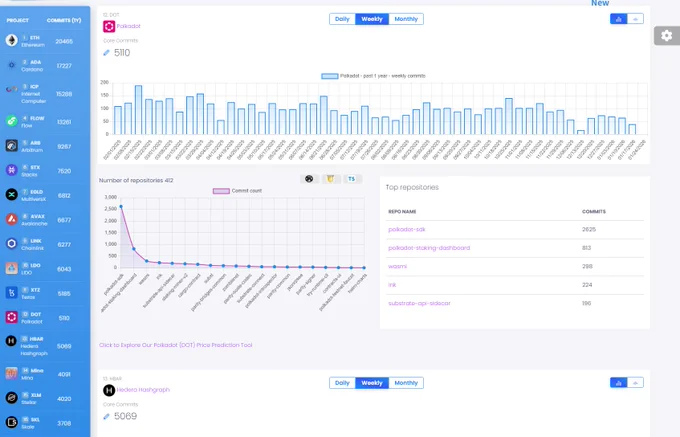This screenshot has width=680, height=437.
Task: Click pencil icon beside 5110 commits
Action: tap(106, 53)
